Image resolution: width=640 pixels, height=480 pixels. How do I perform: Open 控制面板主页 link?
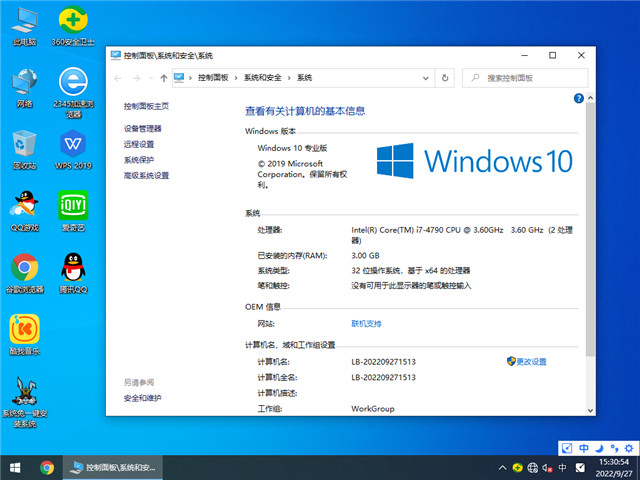pyautogui.click(x=146, y=106)
